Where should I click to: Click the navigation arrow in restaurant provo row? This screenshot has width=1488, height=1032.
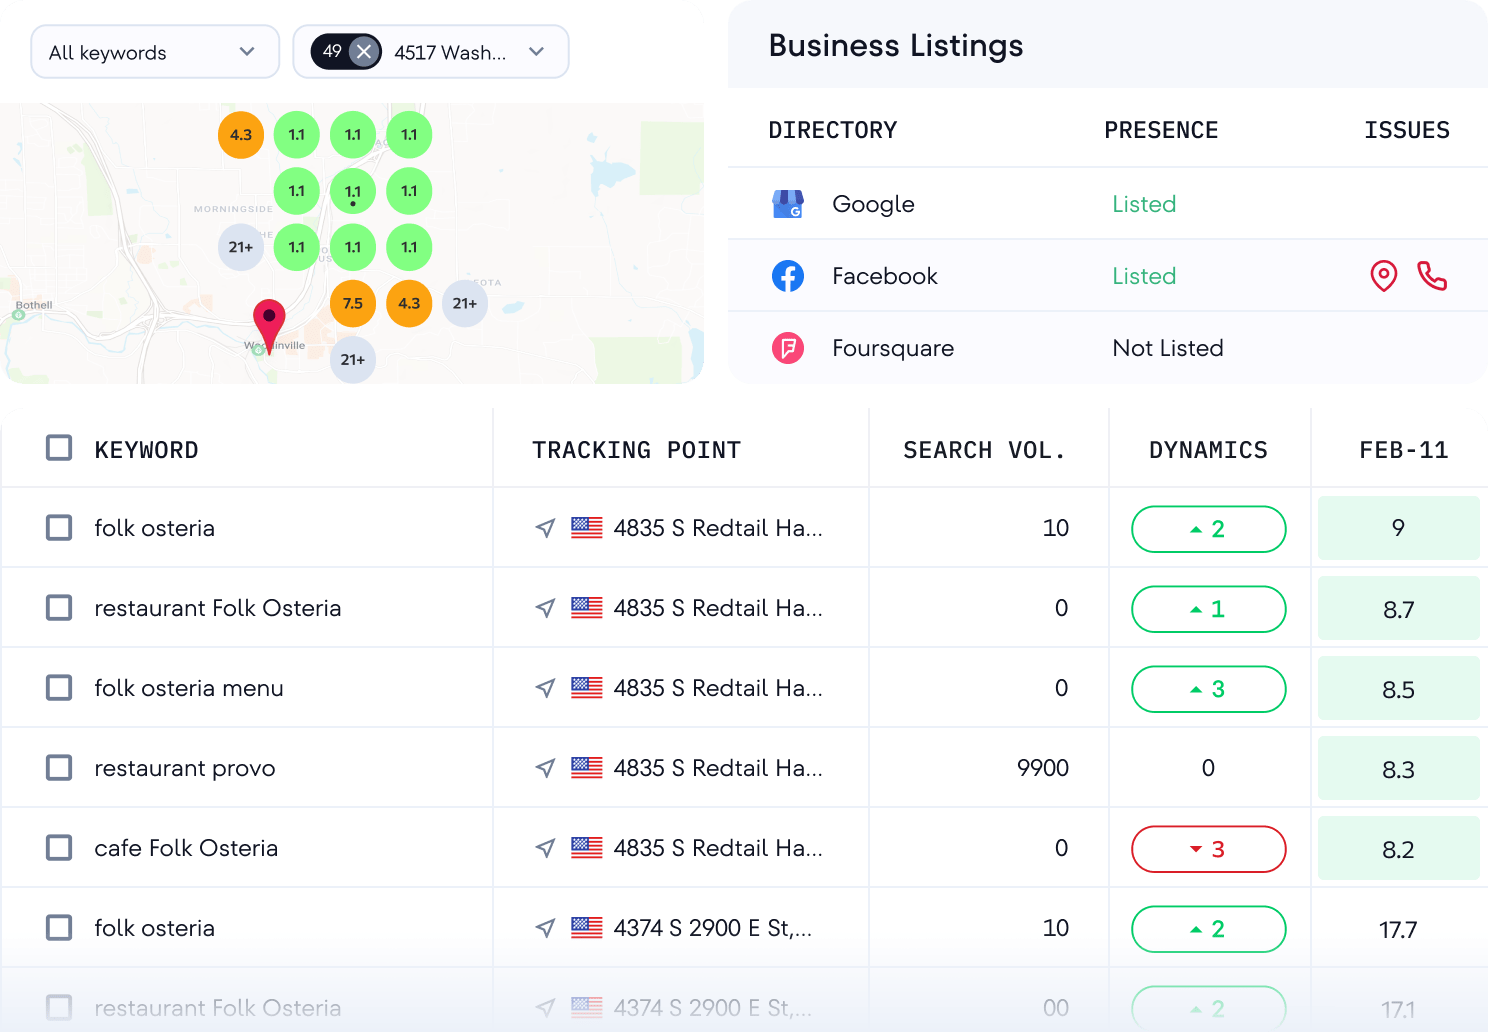[545, 768]
